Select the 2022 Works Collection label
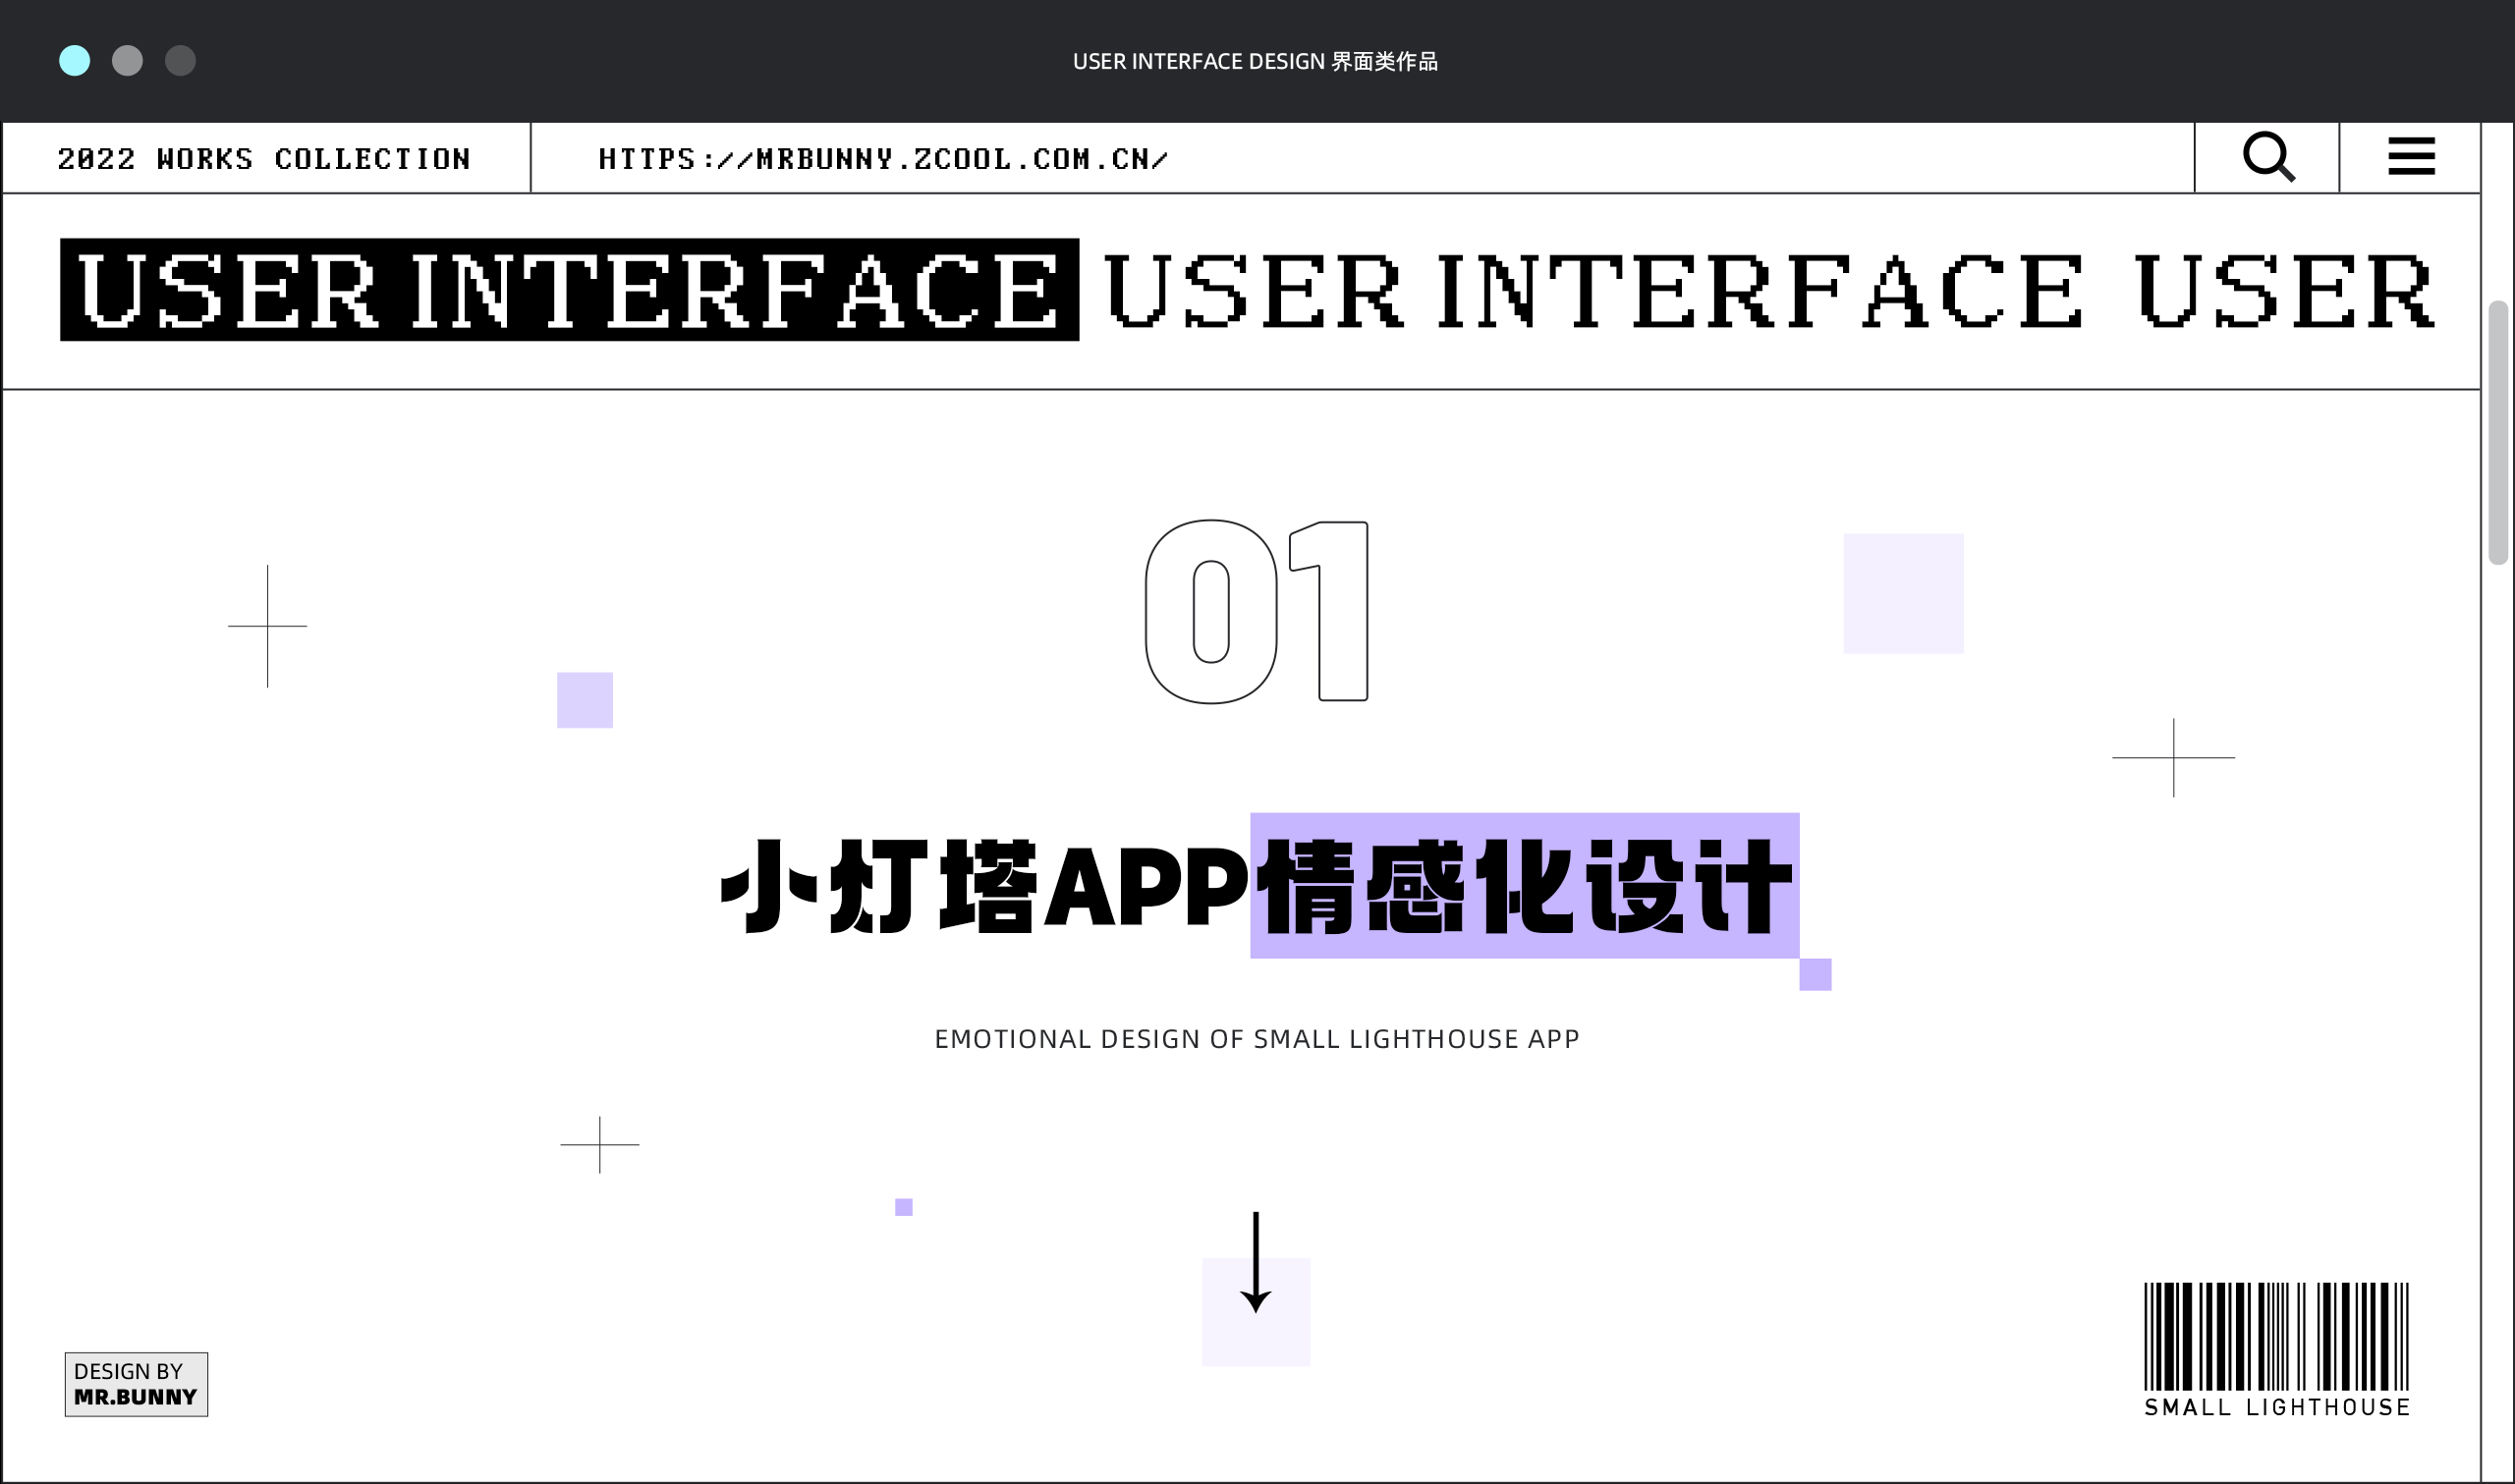This screenshot has width=2515, height=1484. coord(264,159)
